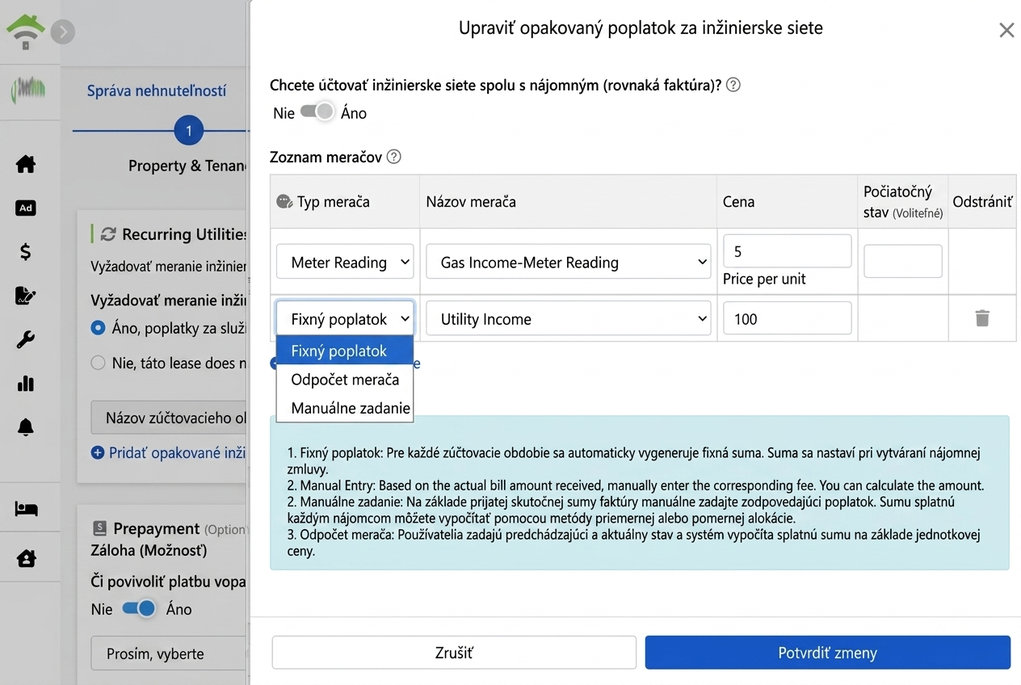The height and width of the screenshot is (685, 1021).
Task: Expand sidebar with the round arrow button
Action: pos(63,31)
